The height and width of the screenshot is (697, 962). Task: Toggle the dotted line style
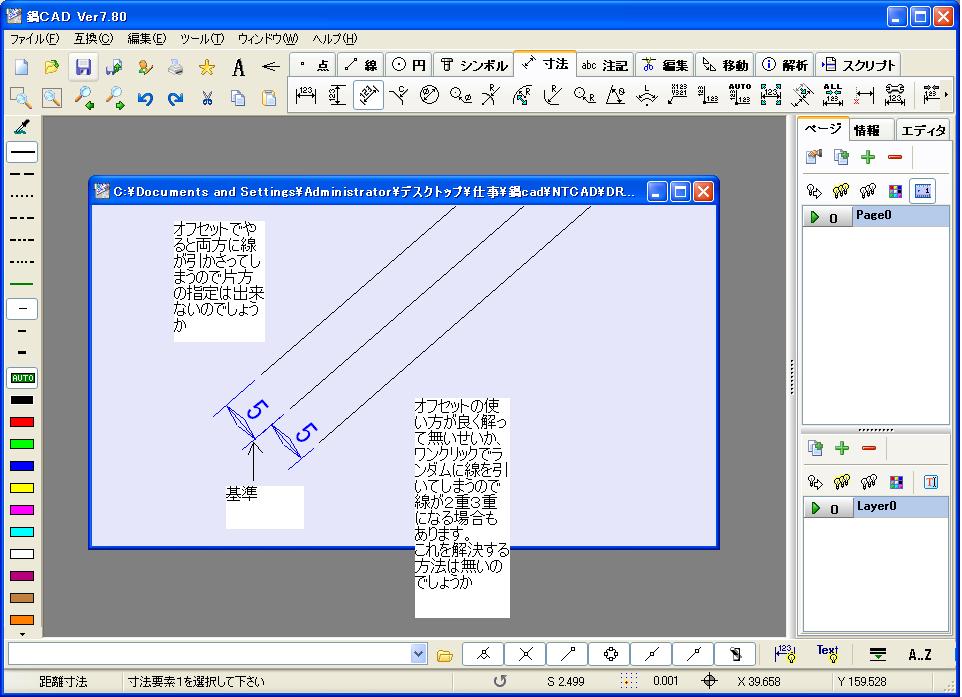[x=22, y=196]
